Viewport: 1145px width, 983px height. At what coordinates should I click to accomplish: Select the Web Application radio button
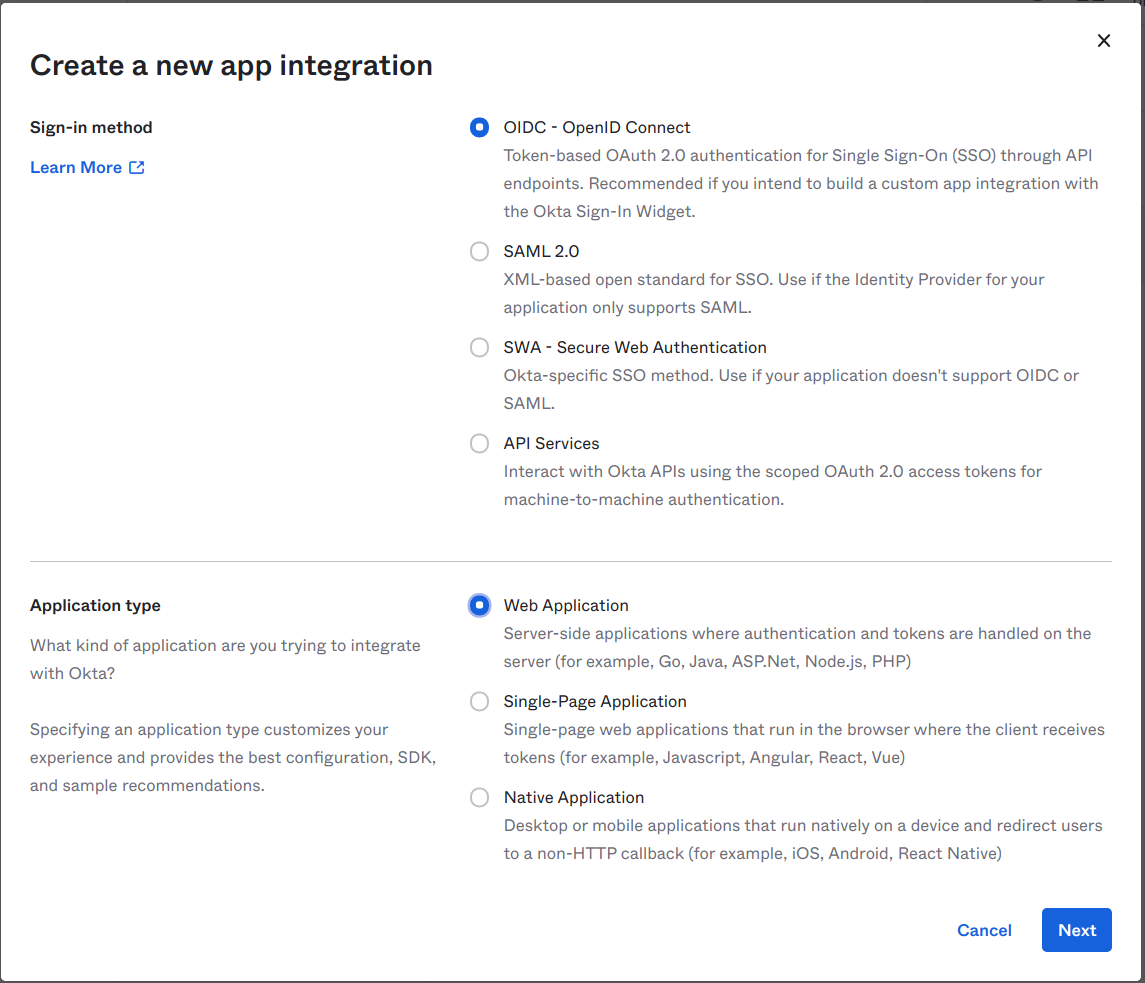(x=479, y=605)
